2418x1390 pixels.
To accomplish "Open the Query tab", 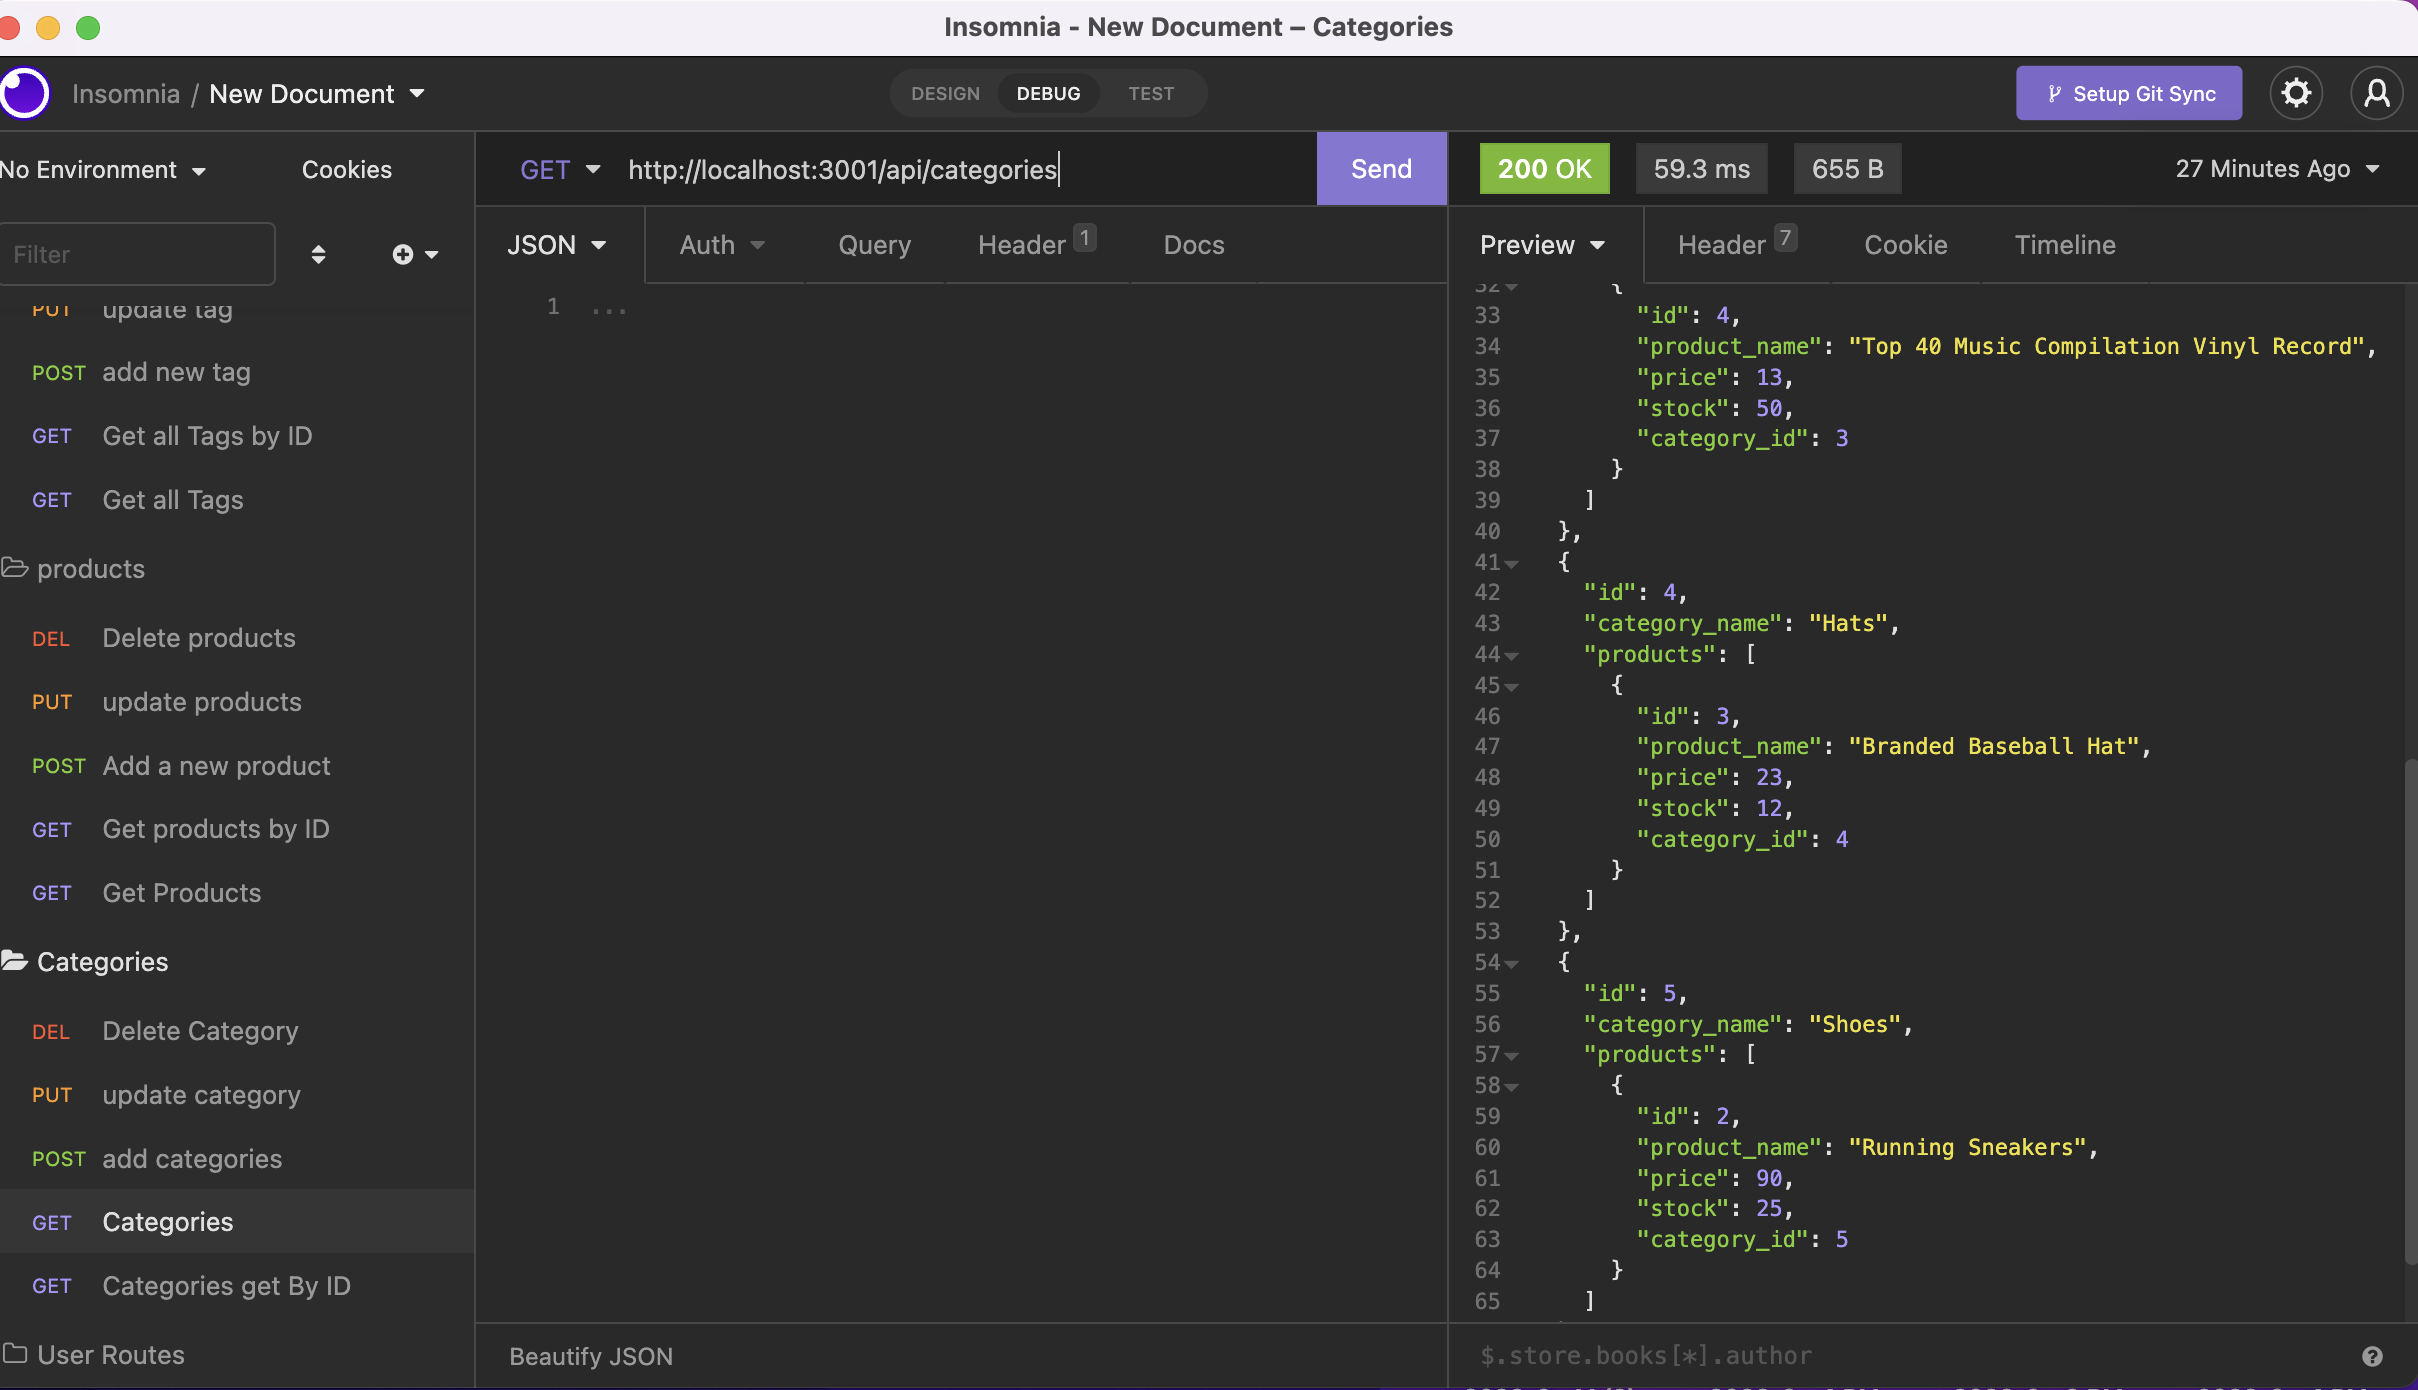I will 874,245.
